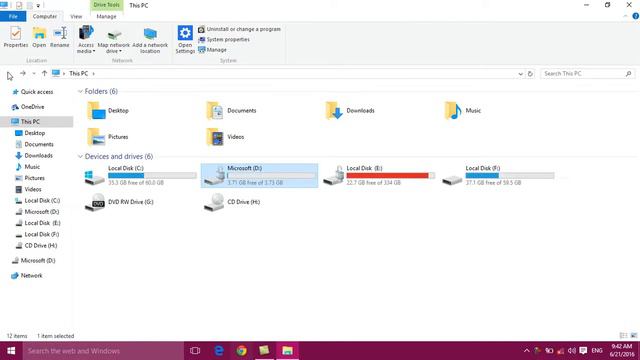Select the Local Disk (E:) drive tile
This screenshot has width=640, height=360.
pyautogui.click(x=379, y=176)
